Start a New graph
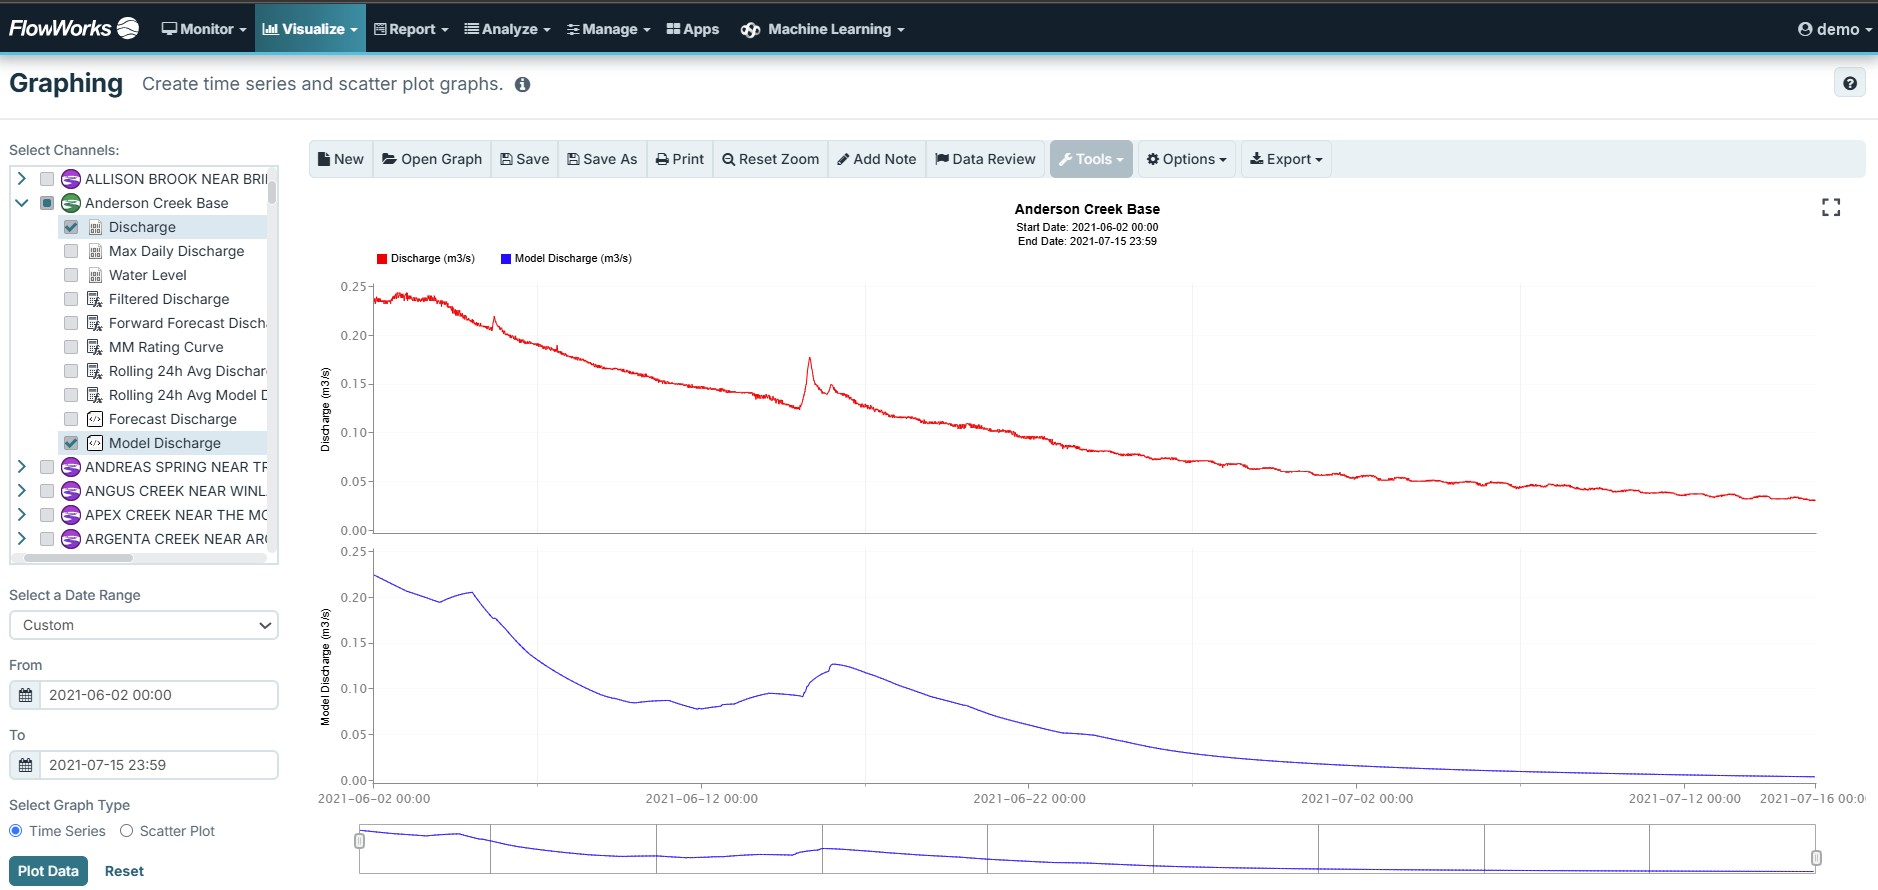The height and width of the screenshot is (890, 1878). [x=341, y=159]
